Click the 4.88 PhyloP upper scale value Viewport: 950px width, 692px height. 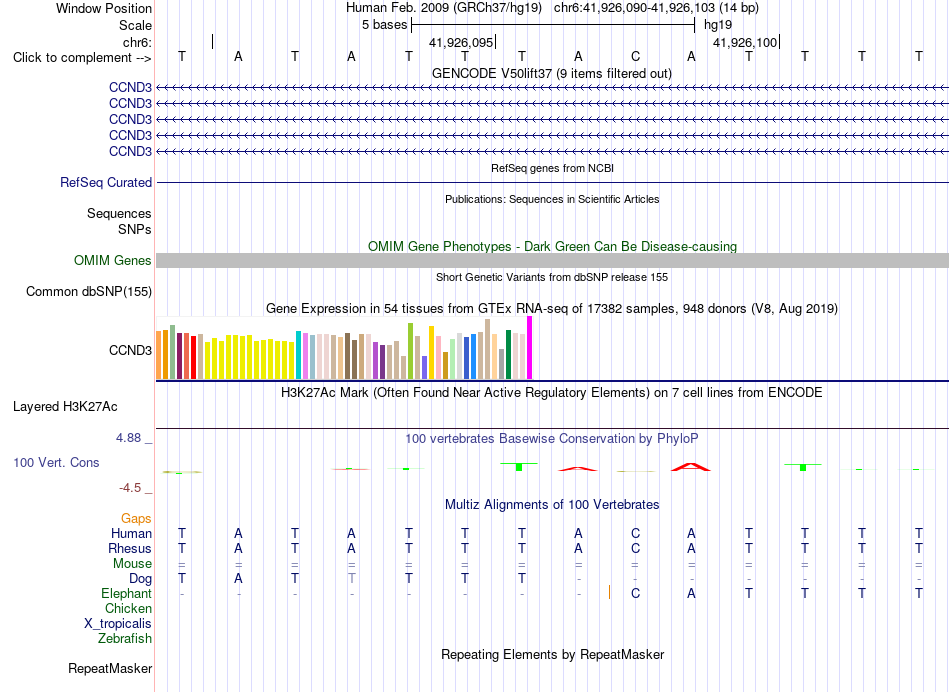click(x=128, y=437)
